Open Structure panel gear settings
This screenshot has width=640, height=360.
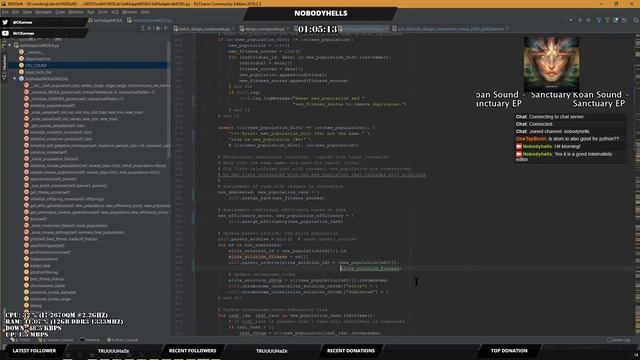click(x=158, y=29)
